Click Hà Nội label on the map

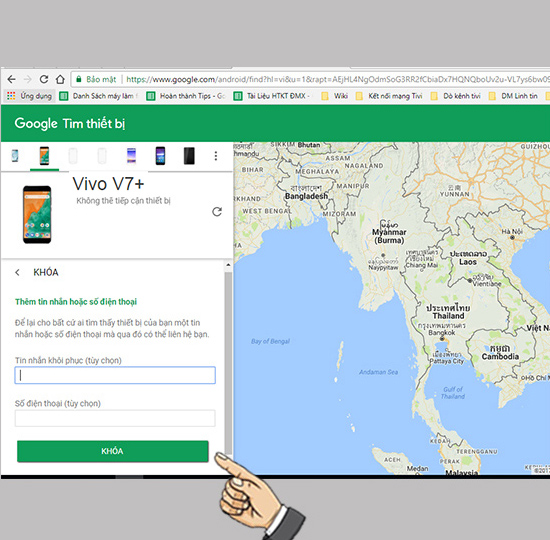[x=512, y=232]
